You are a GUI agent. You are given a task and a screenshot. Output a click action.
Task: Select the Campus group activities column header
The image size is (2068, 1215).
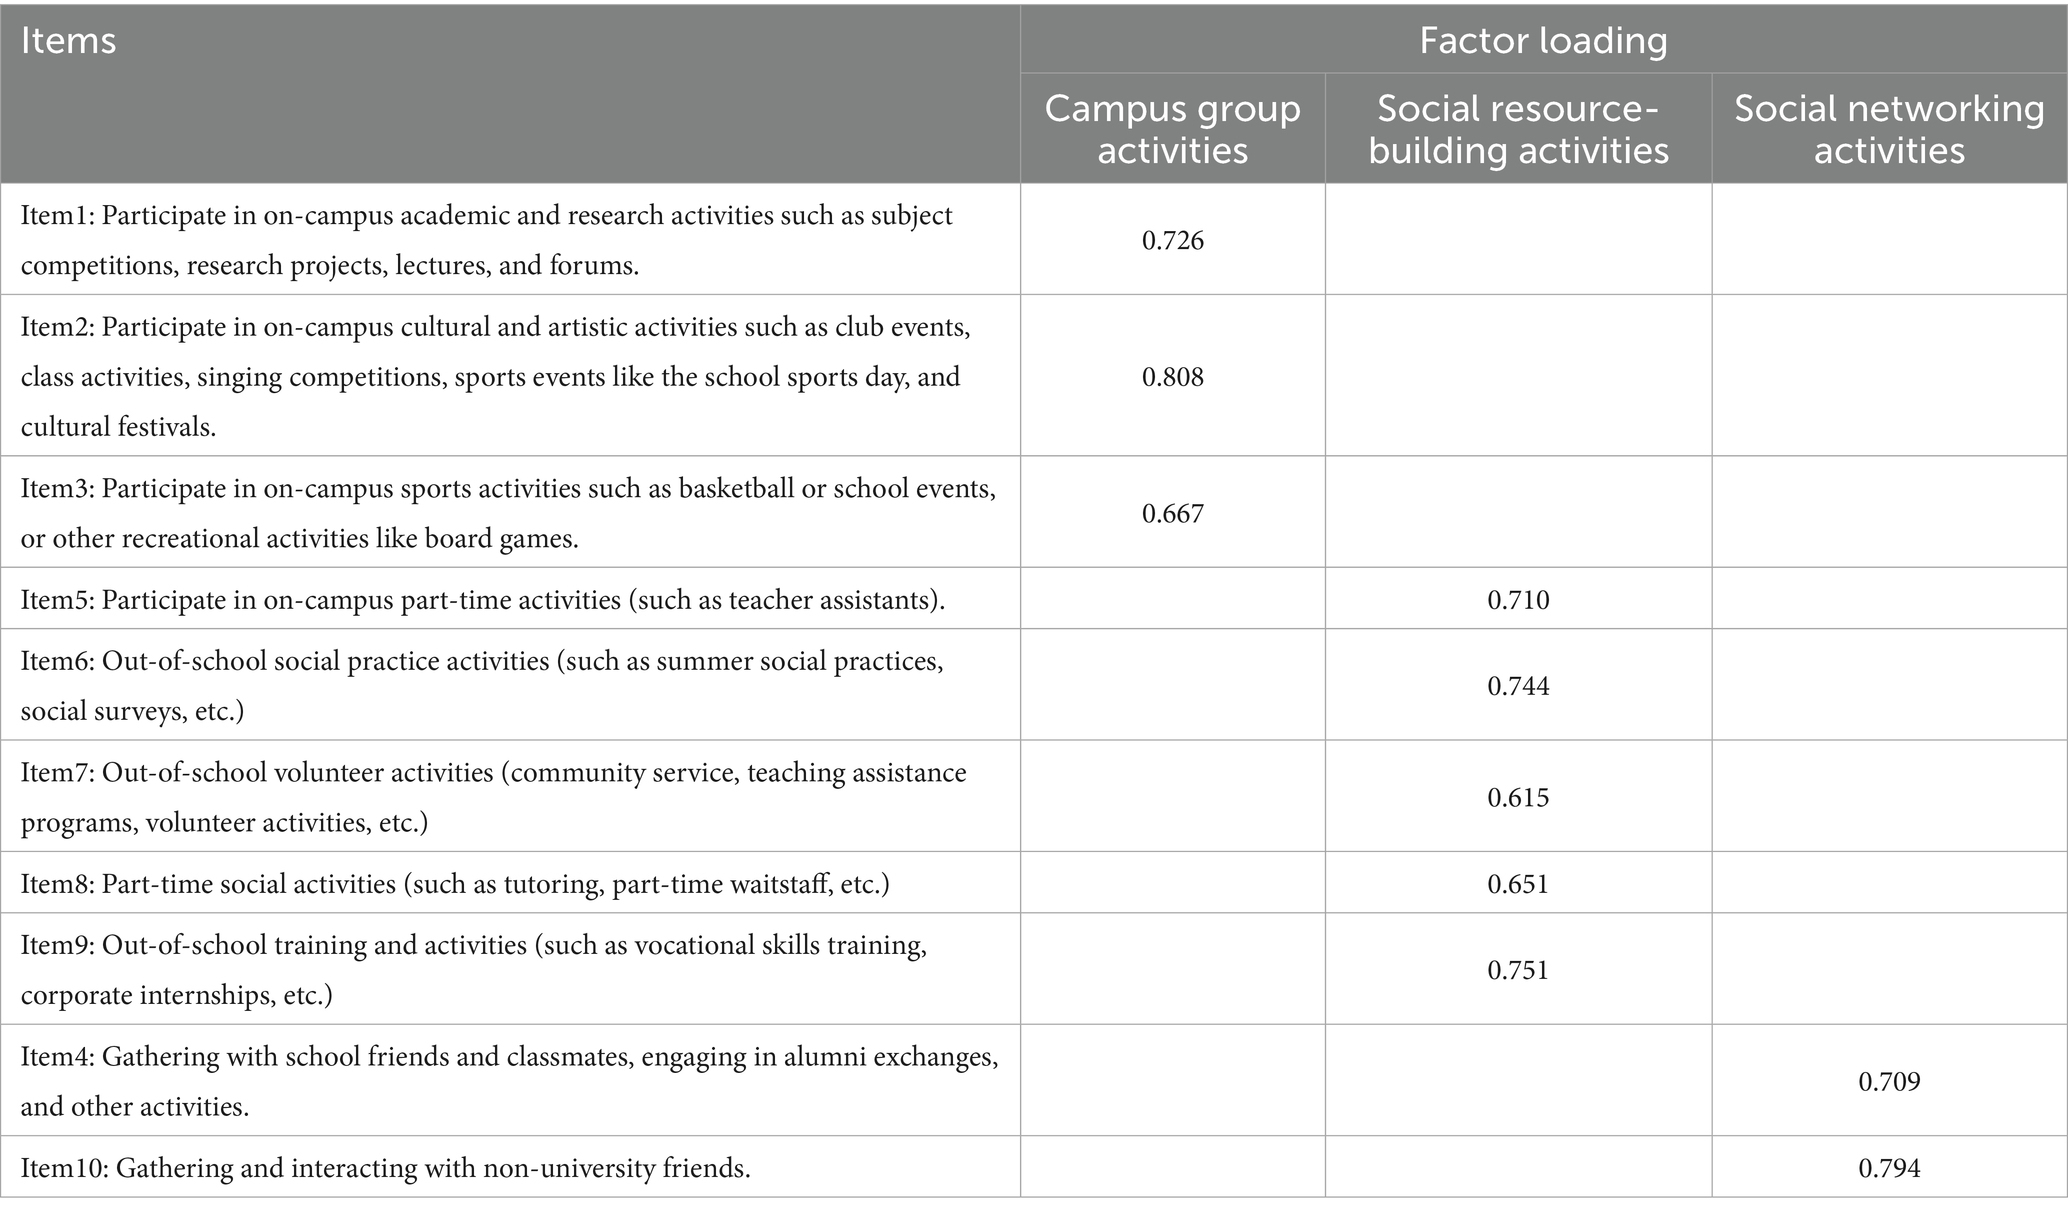pyautogui.click(x=1172, y=129)
